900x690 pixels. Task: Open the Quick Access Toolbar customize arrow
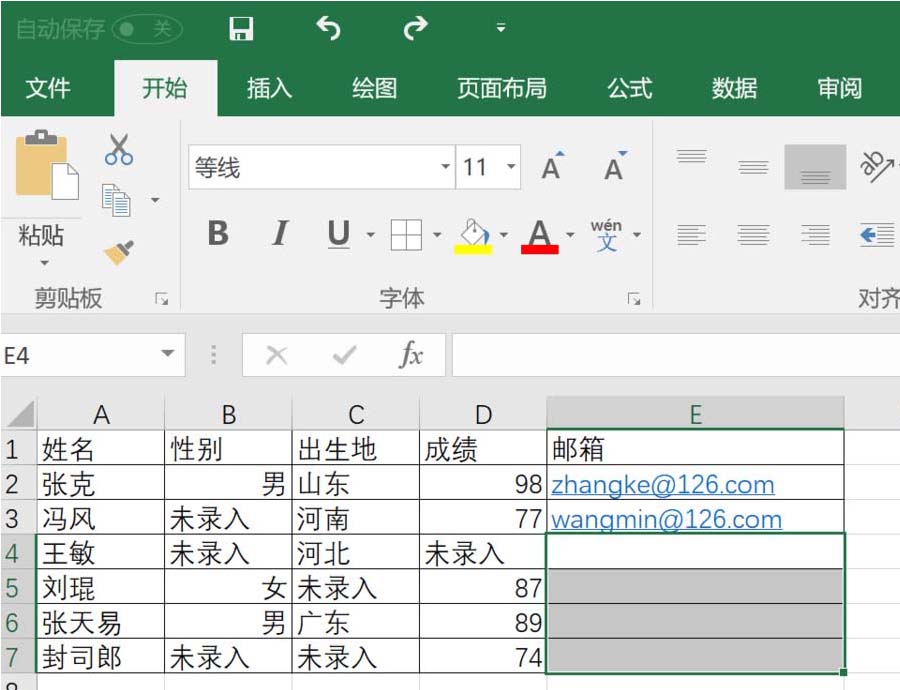click(x=501, y=28)
